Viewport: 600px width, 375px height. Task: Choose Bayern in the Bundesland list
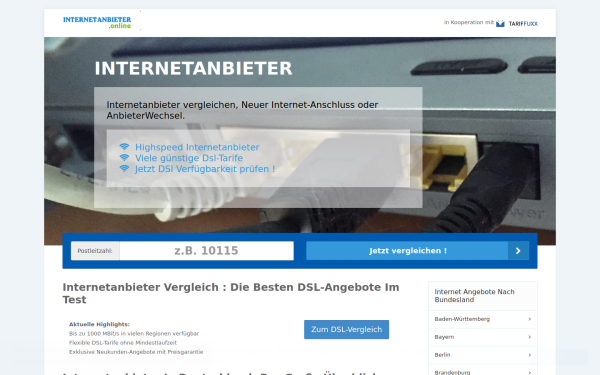point(483,337)
